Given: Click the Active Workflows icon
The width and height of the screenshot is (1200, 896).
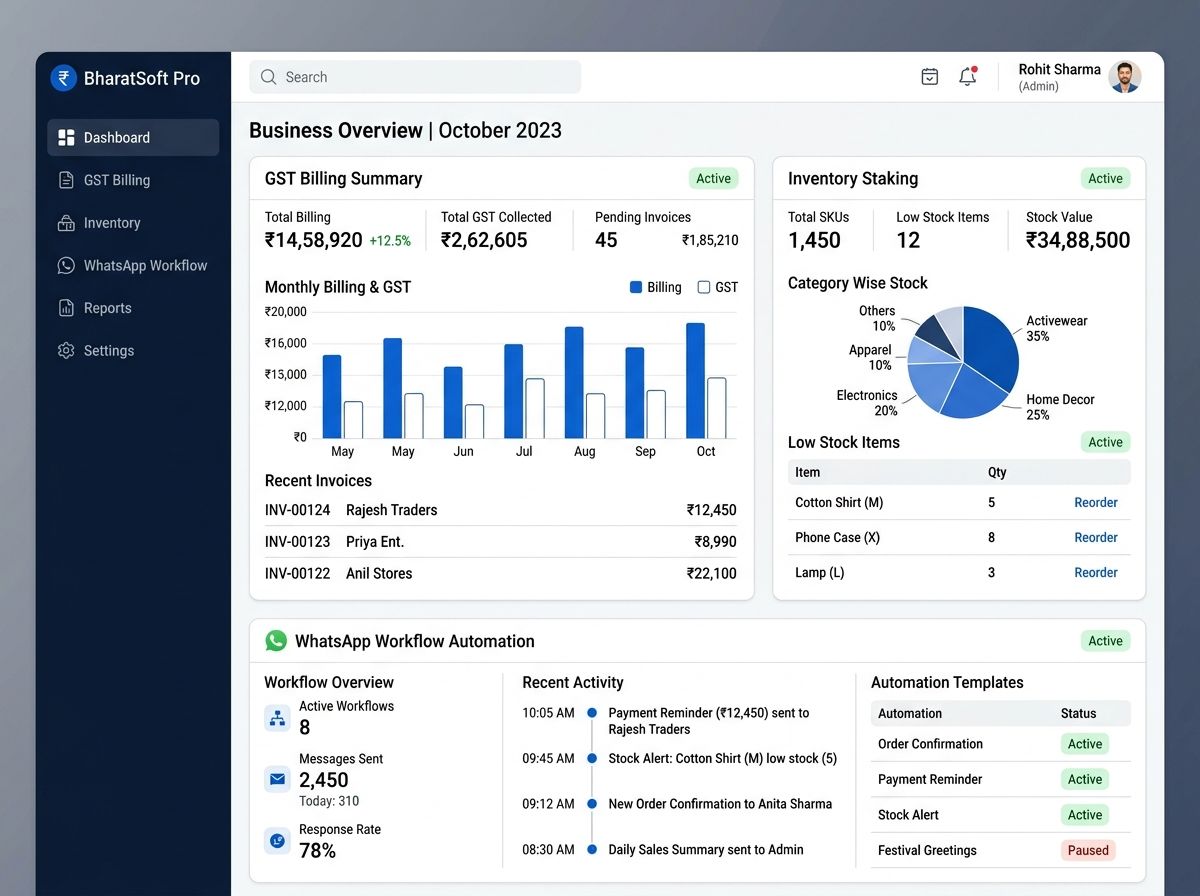Looking at the screenshot, I should tap(277, 718).
